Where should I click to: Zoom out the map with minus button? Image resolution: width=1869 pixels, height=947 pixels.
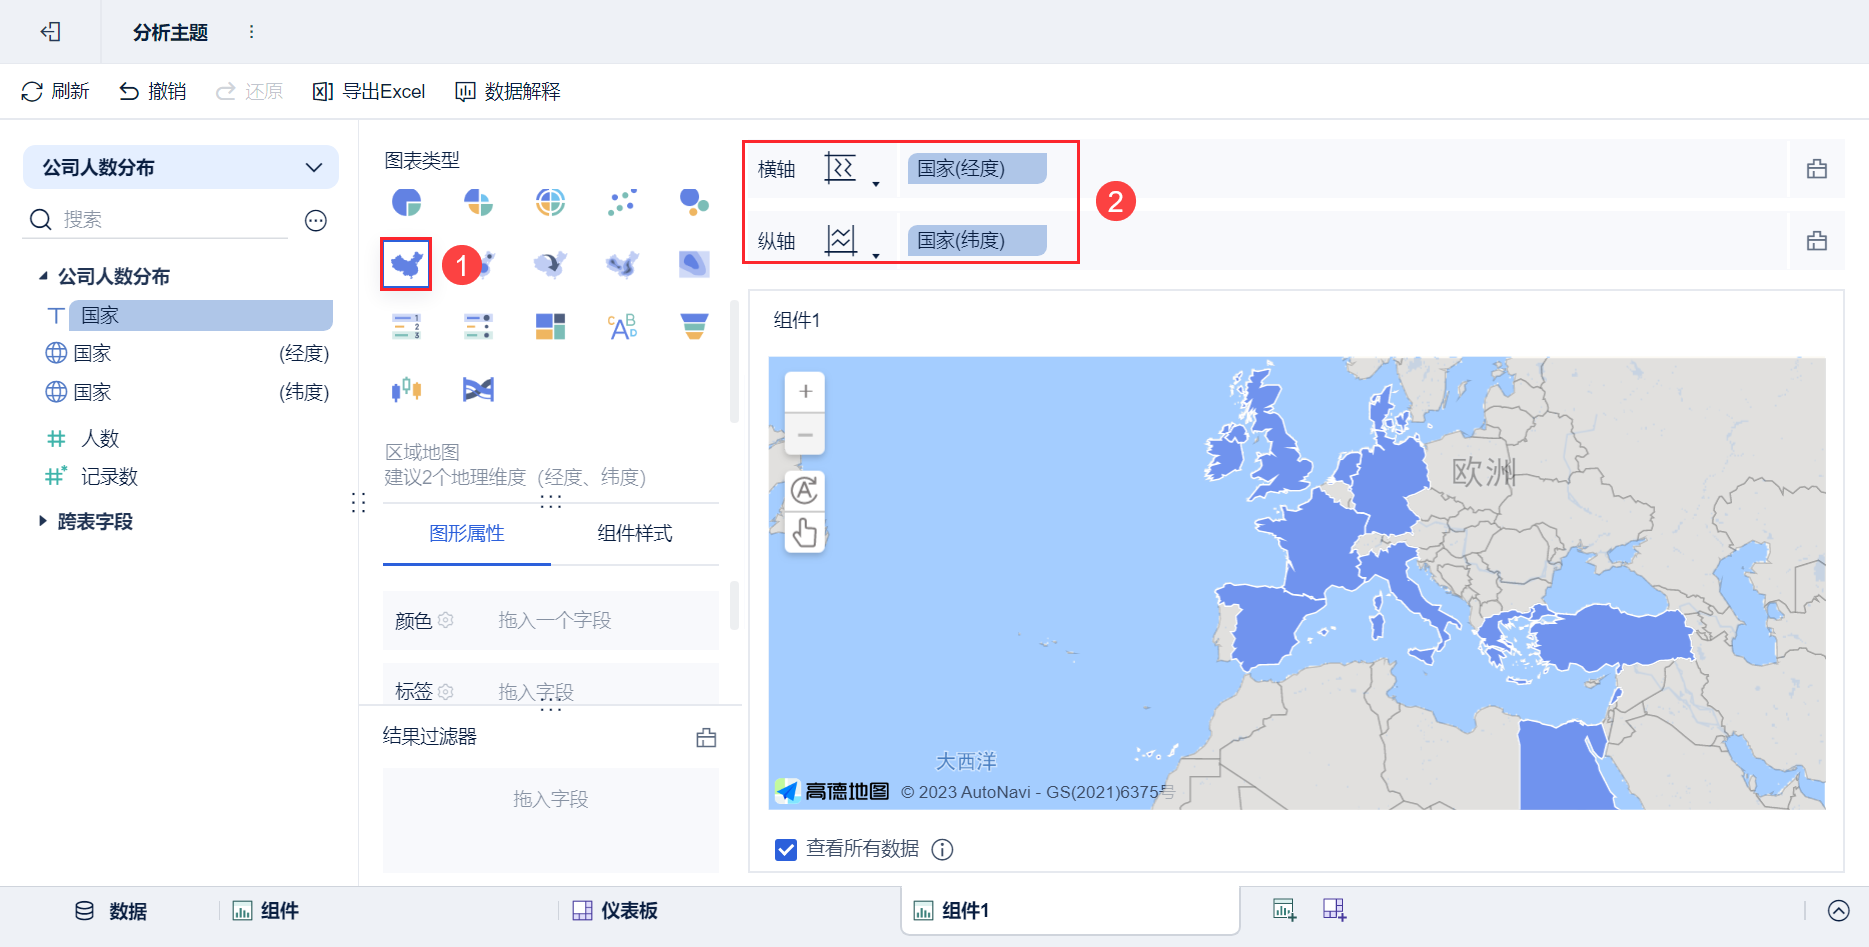click(x=805, y=434)
